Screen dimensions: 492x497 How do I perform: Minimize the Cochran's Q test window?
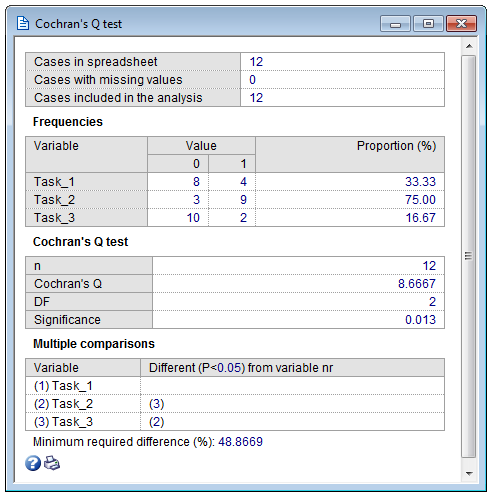pos(395,24)
